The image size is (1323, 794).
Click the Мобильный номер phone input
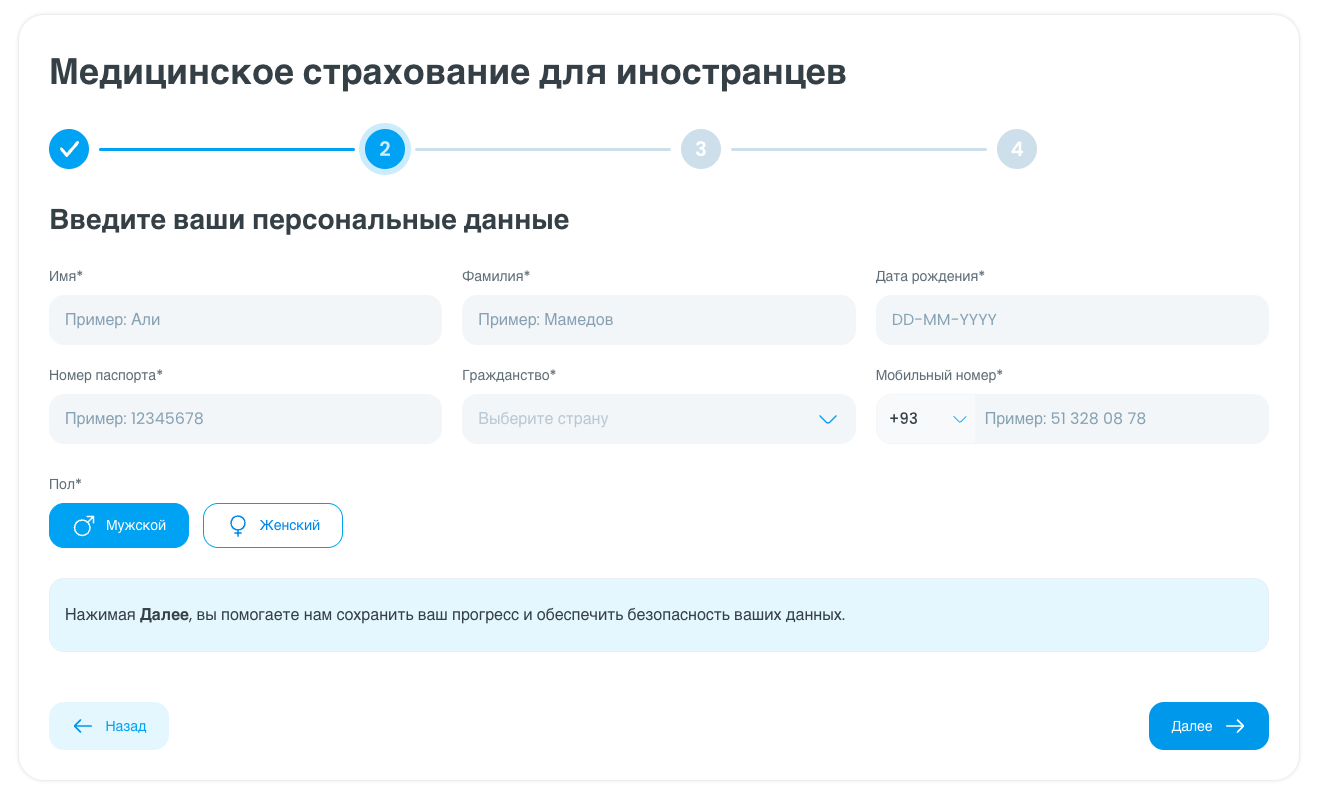[x=1120, y=419]
